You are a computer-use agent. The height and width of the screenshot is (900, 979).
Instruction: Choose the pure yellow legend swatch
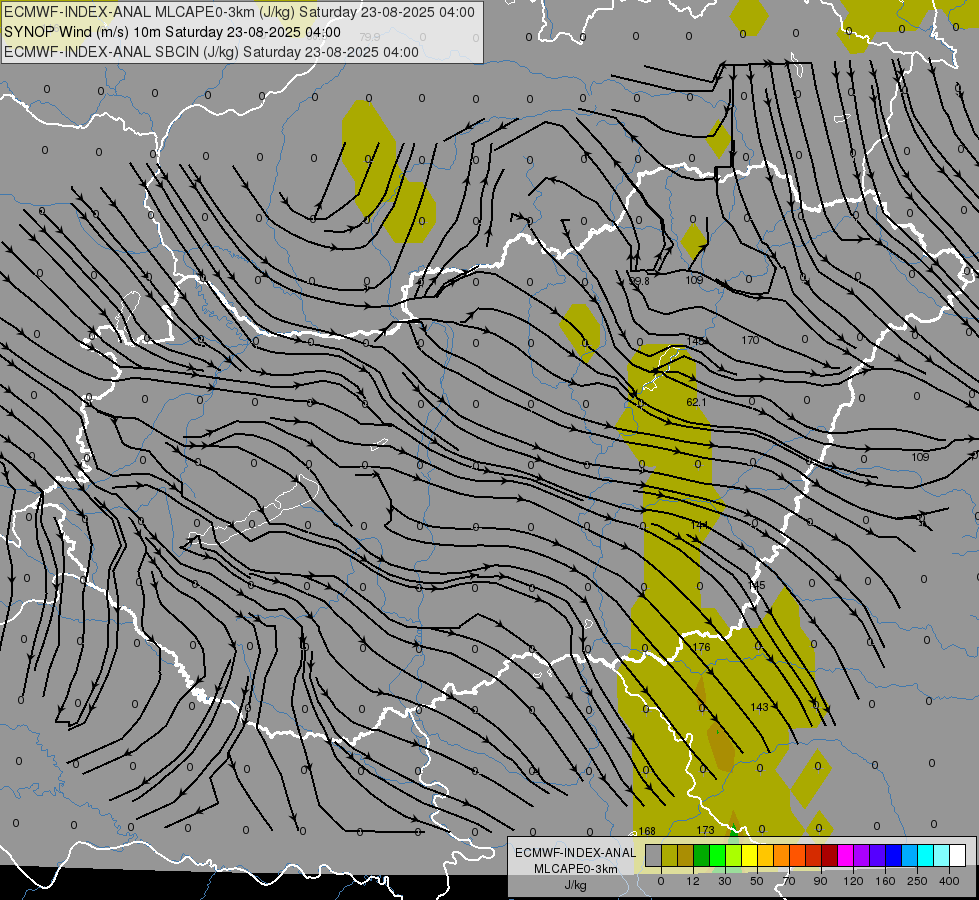coord(749,855)
